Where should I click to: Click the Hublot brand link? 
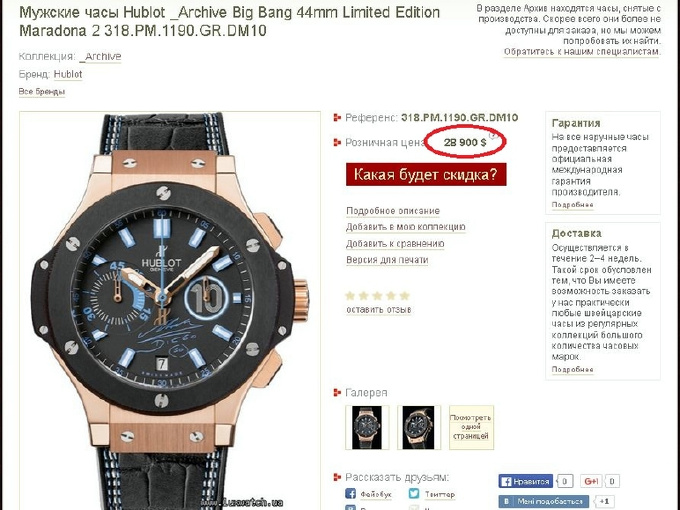(68, 75)
